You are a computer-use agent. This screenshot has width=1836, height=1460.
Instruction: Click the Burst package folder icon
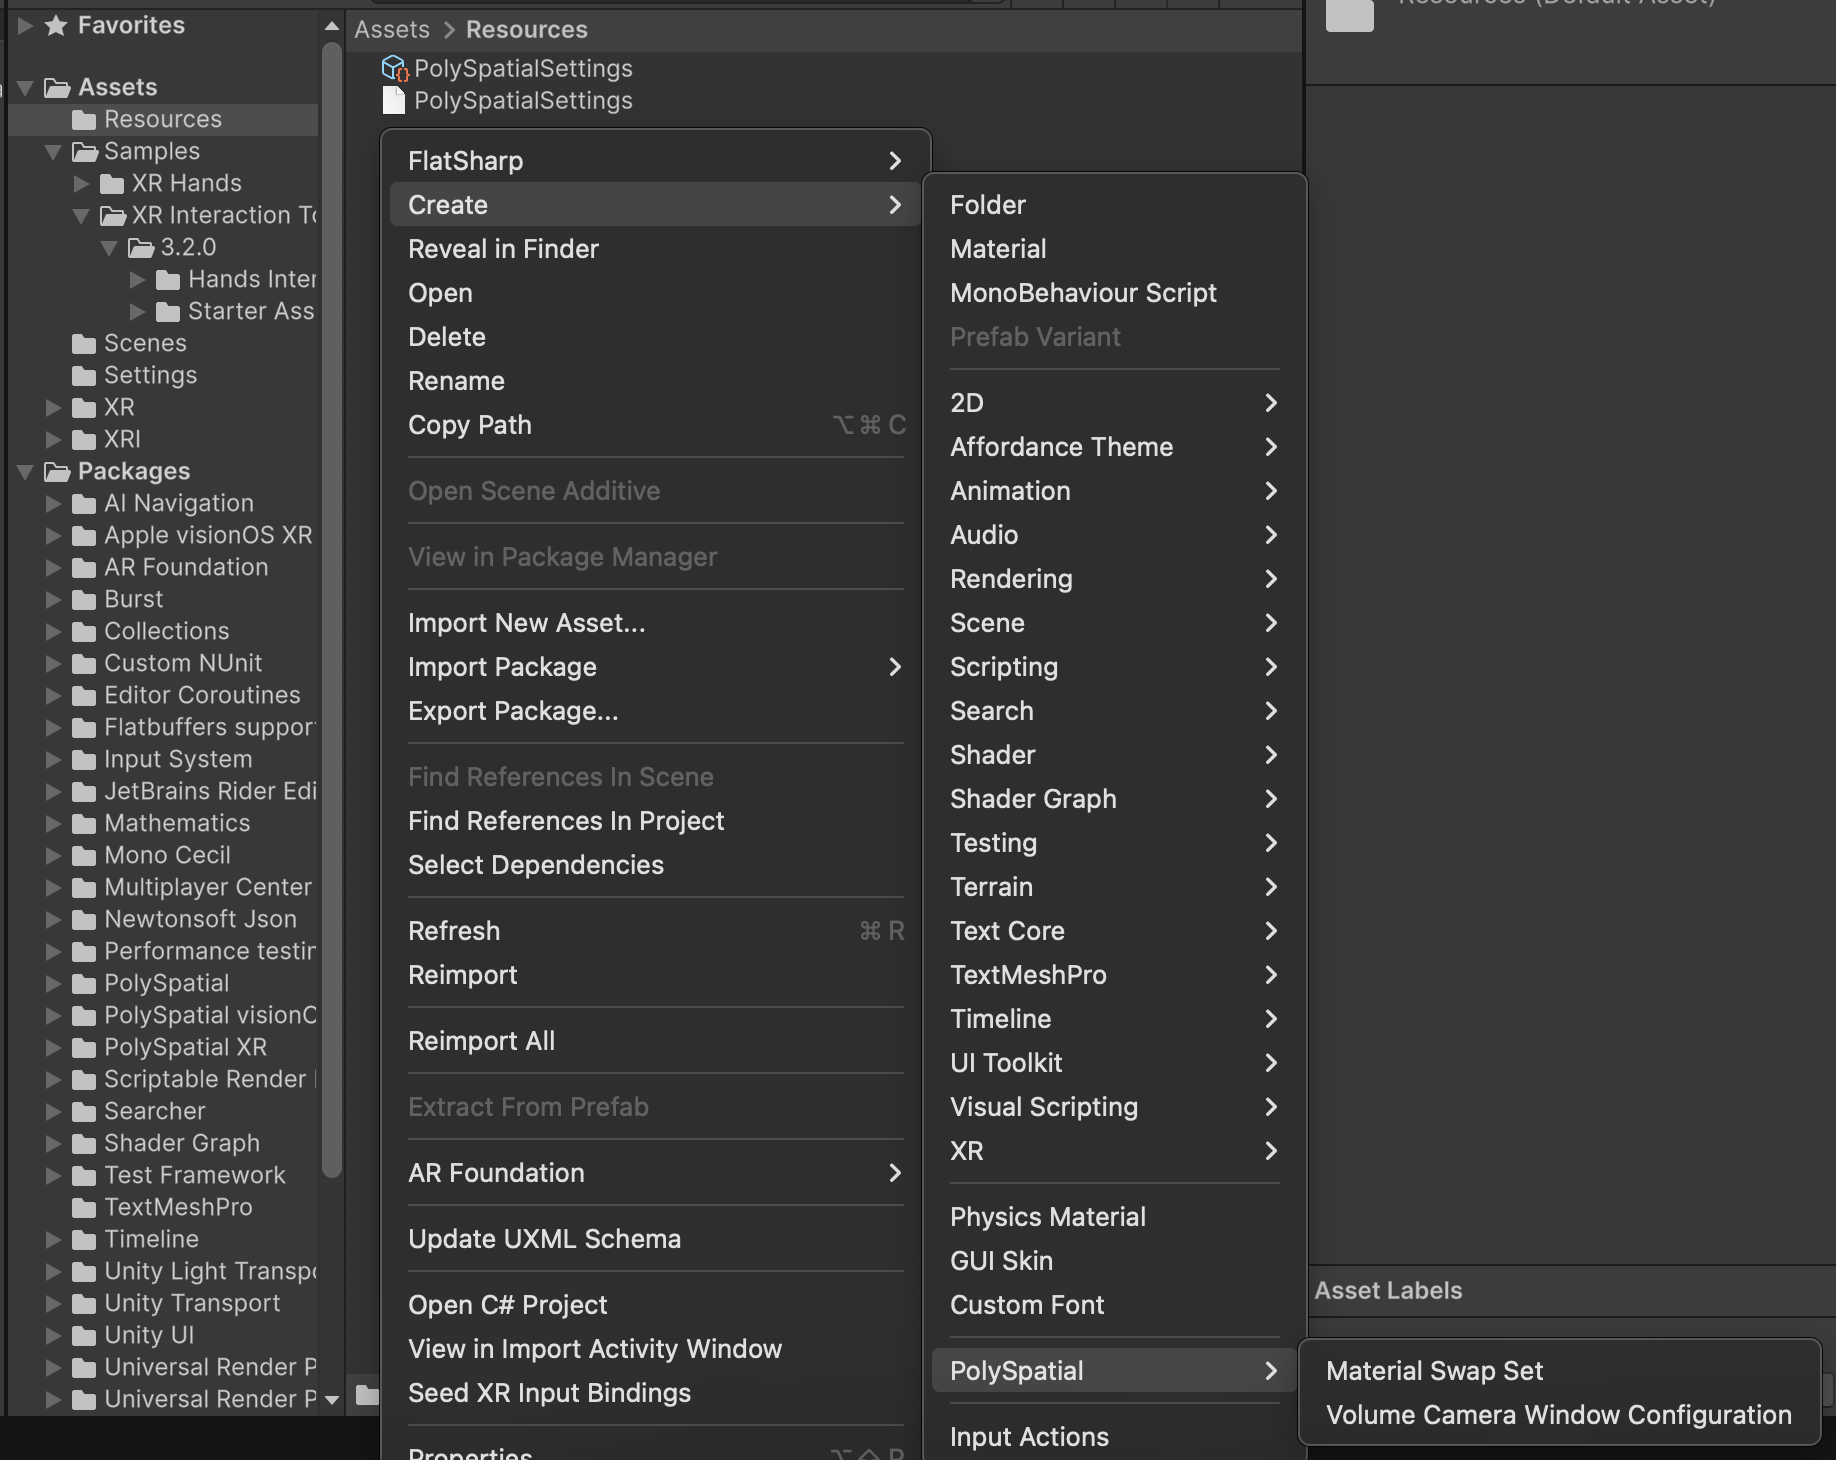point(85,600)
